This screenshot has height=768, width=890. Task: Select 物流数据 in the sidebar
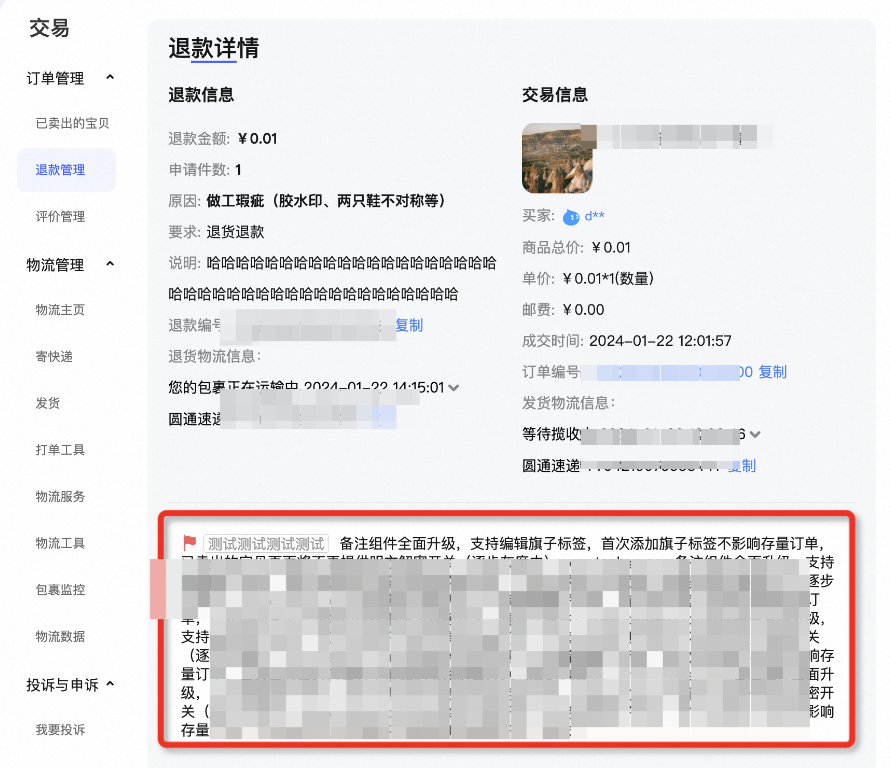tap(60, 637)
